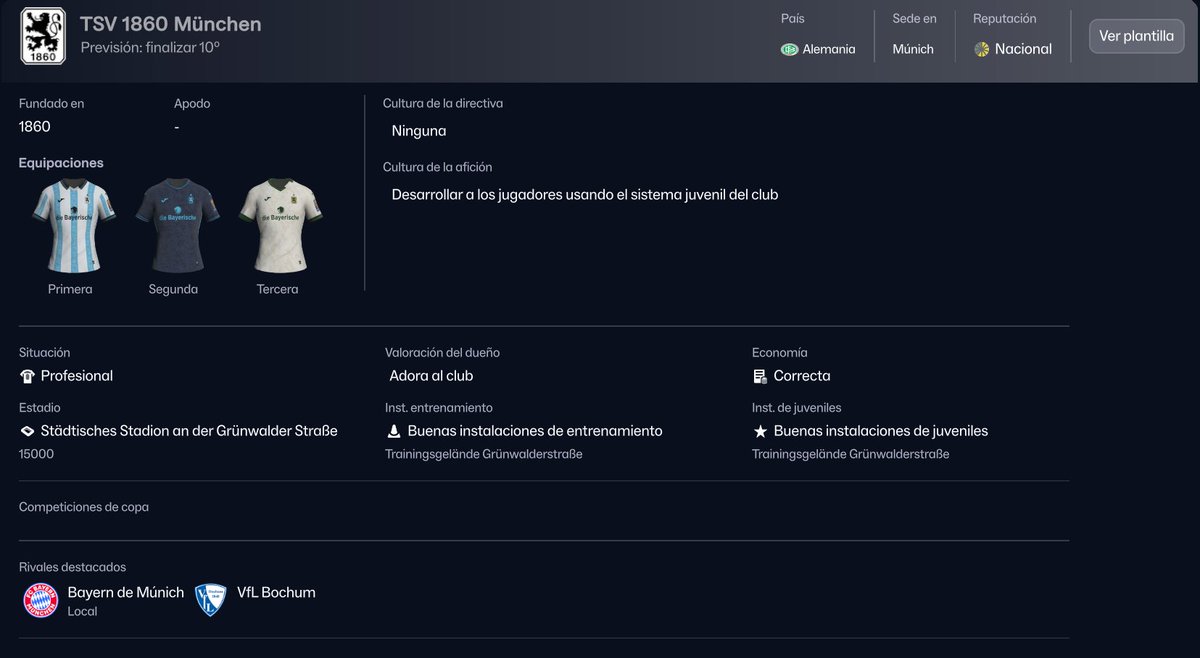
Task: Click the 'Apodo' label
Action: pos(192,103)
